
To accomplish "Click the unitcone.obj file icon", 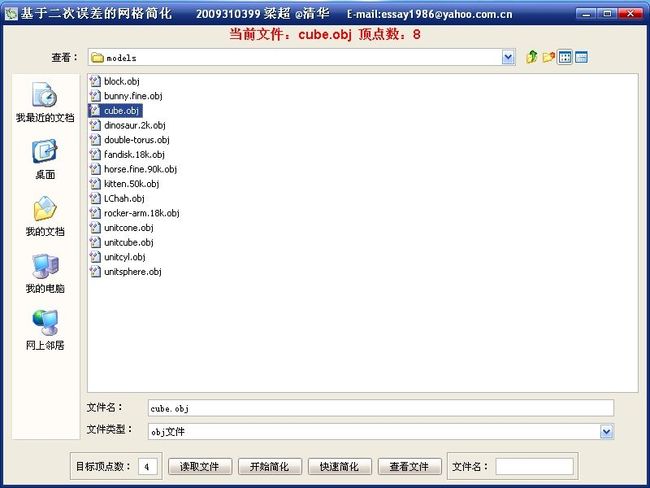I will (x=95, y=228).
